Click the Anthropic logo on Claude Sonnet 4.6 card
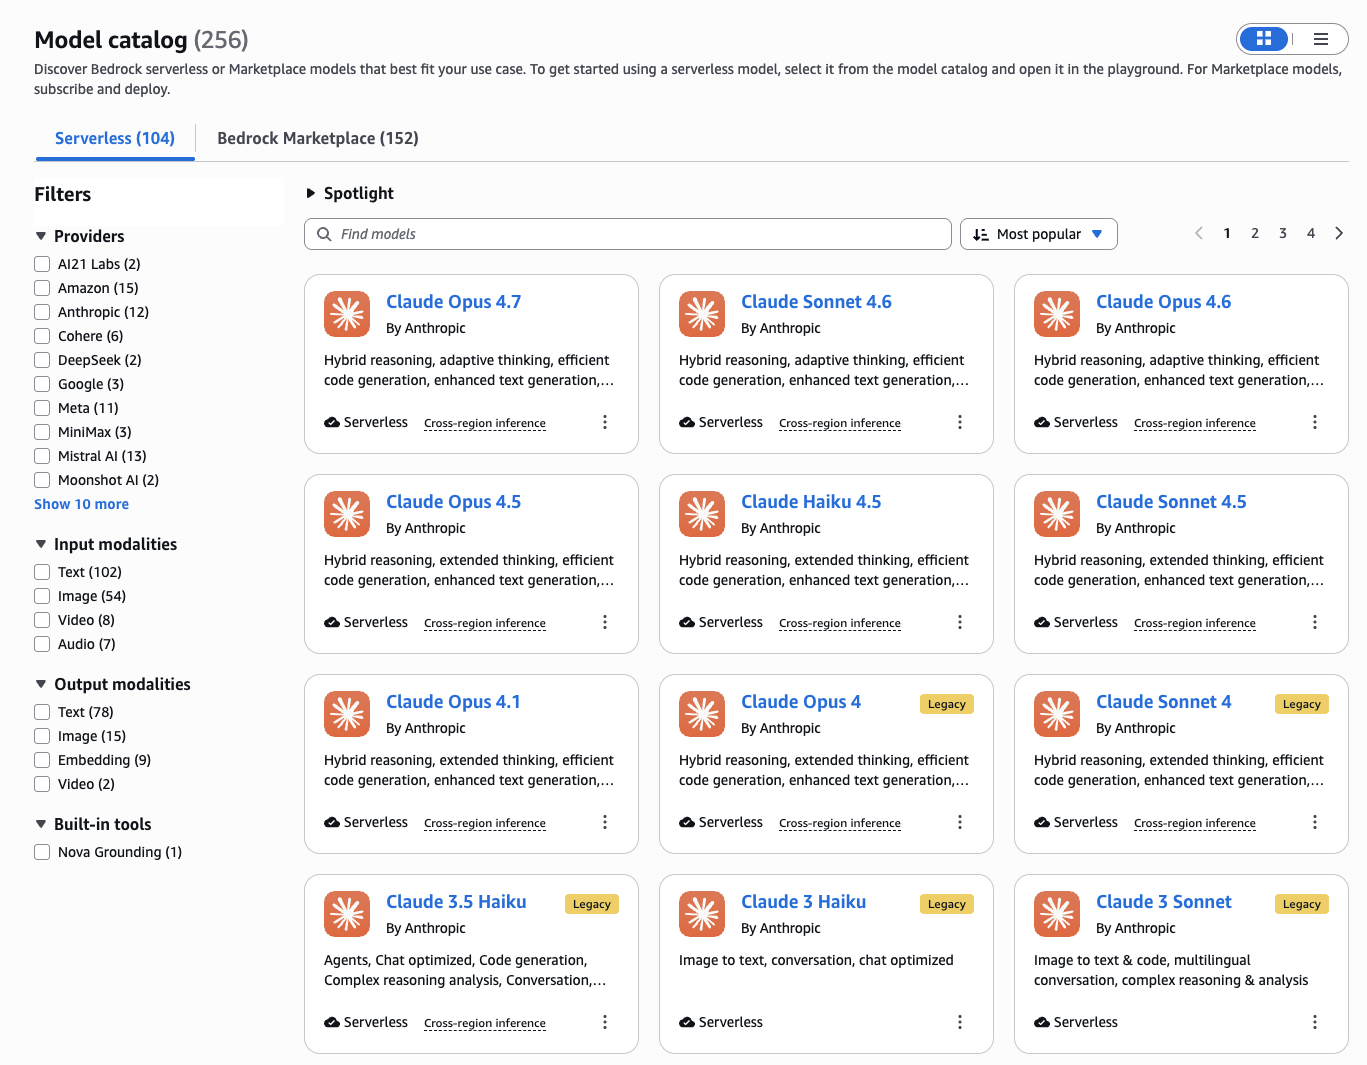Image resolution: width=1367 pixels, height=1065 pixels. [702, 314]
